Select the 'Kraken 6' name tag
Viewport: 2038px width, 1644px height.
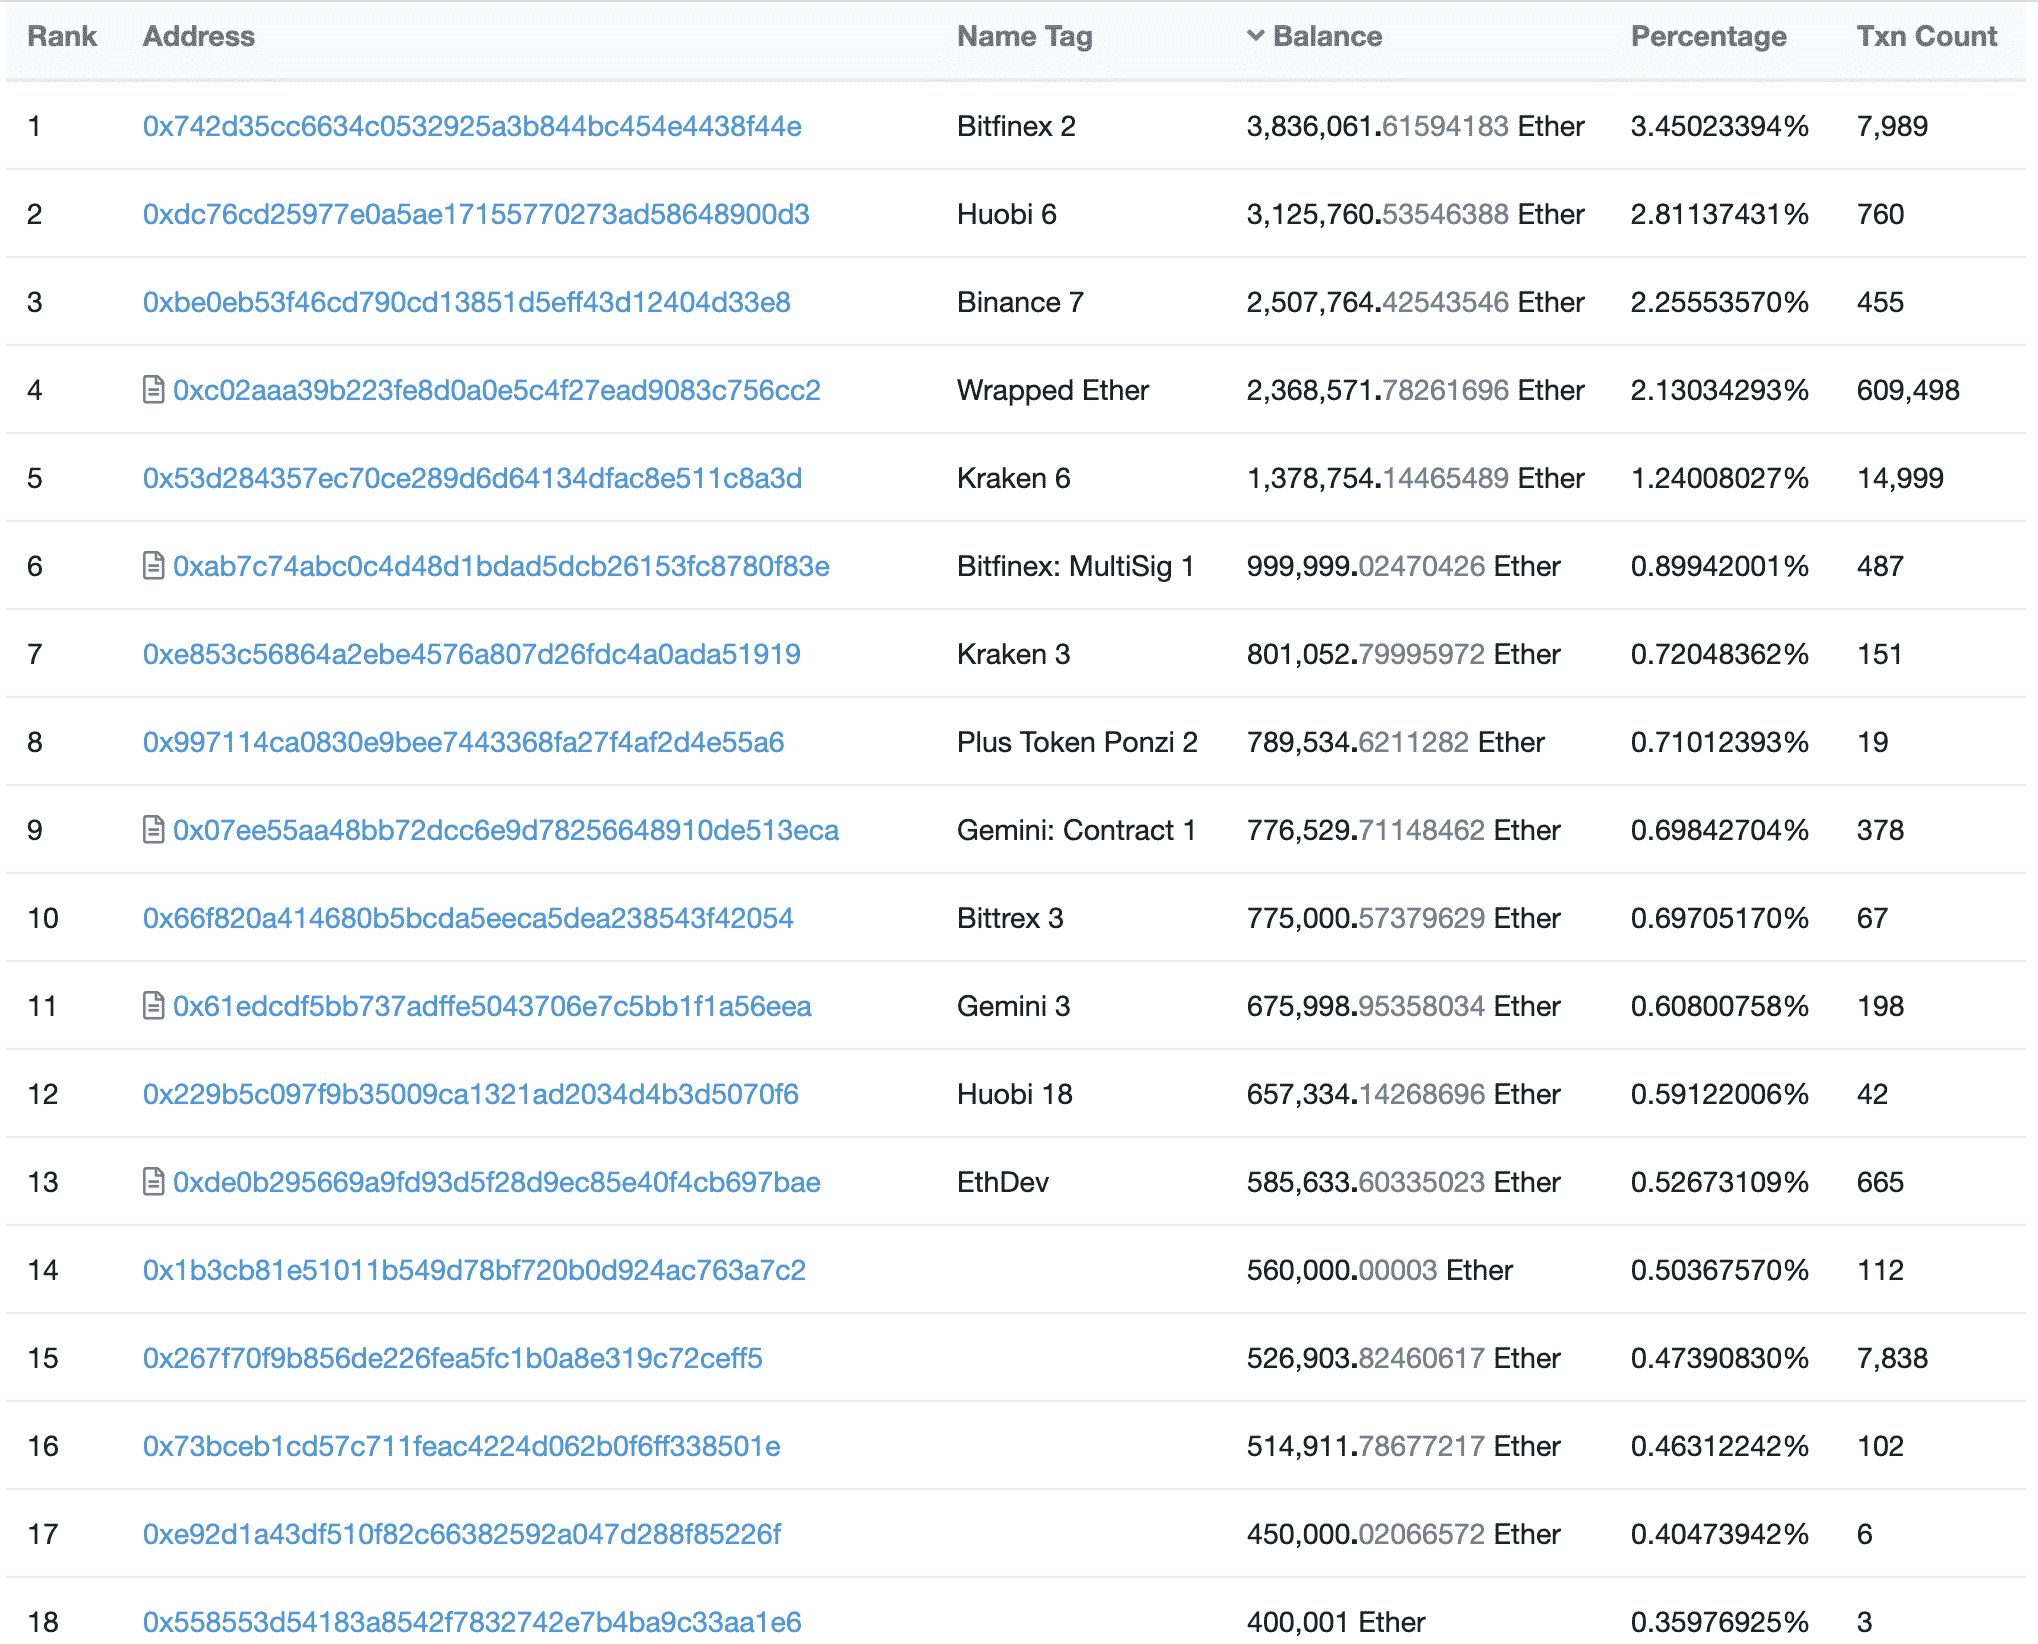1014,478
